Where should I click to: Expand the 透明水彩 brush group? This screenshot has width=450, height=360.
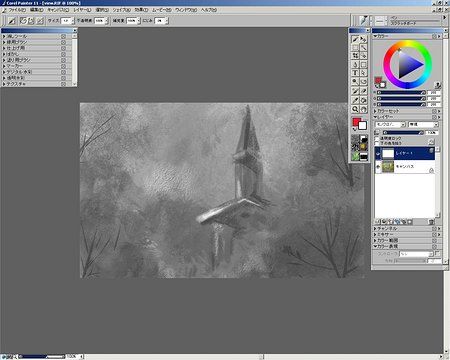4,78
